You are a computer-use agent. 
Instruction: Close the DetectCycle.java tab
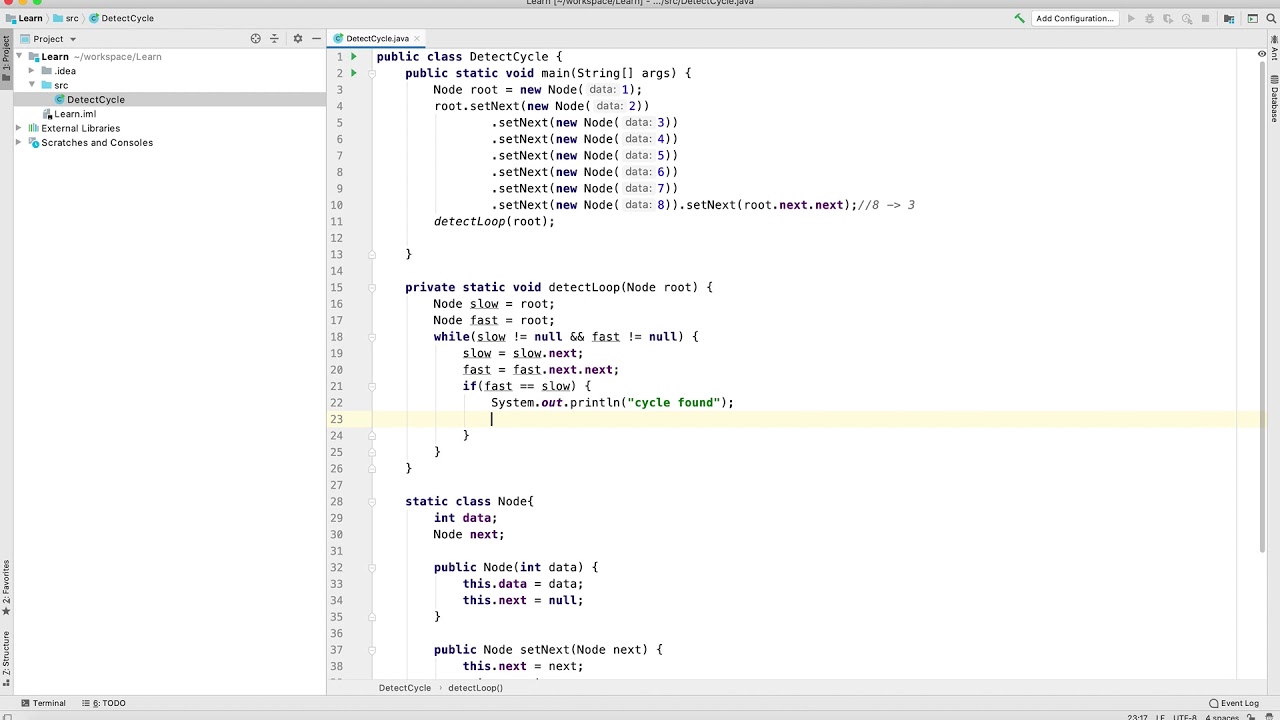click(417, 39)
